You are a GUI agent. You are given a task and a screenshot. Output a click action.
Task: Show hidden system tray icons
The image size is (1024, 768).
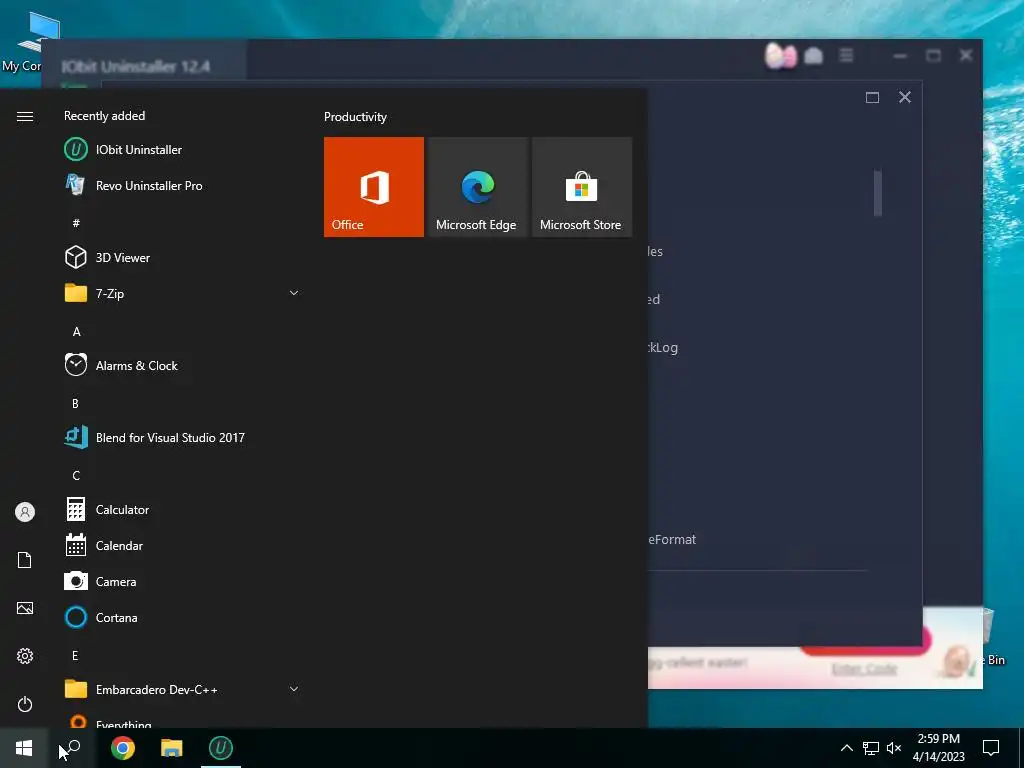pos(846,748)
